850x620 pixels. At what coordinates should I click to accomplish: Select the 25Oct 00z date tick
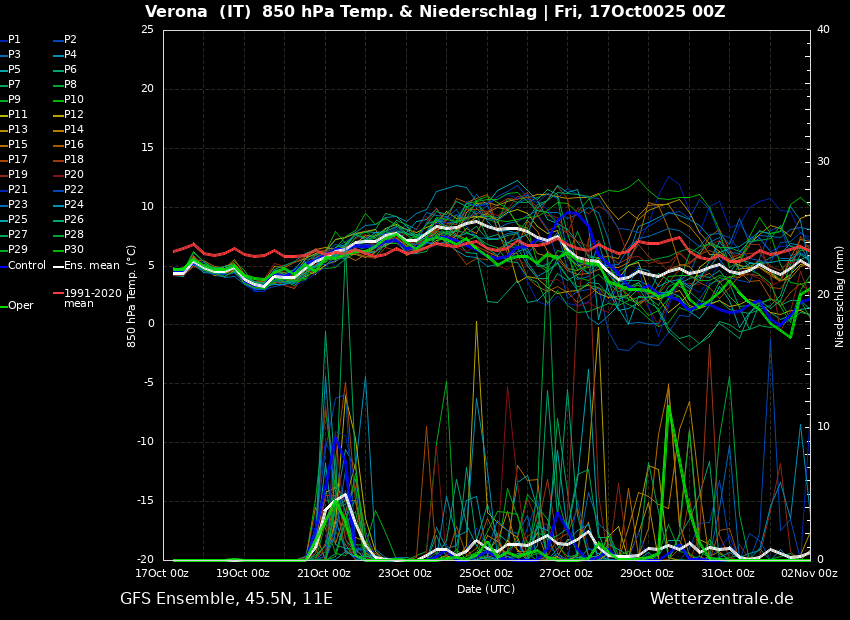[486, 573]
